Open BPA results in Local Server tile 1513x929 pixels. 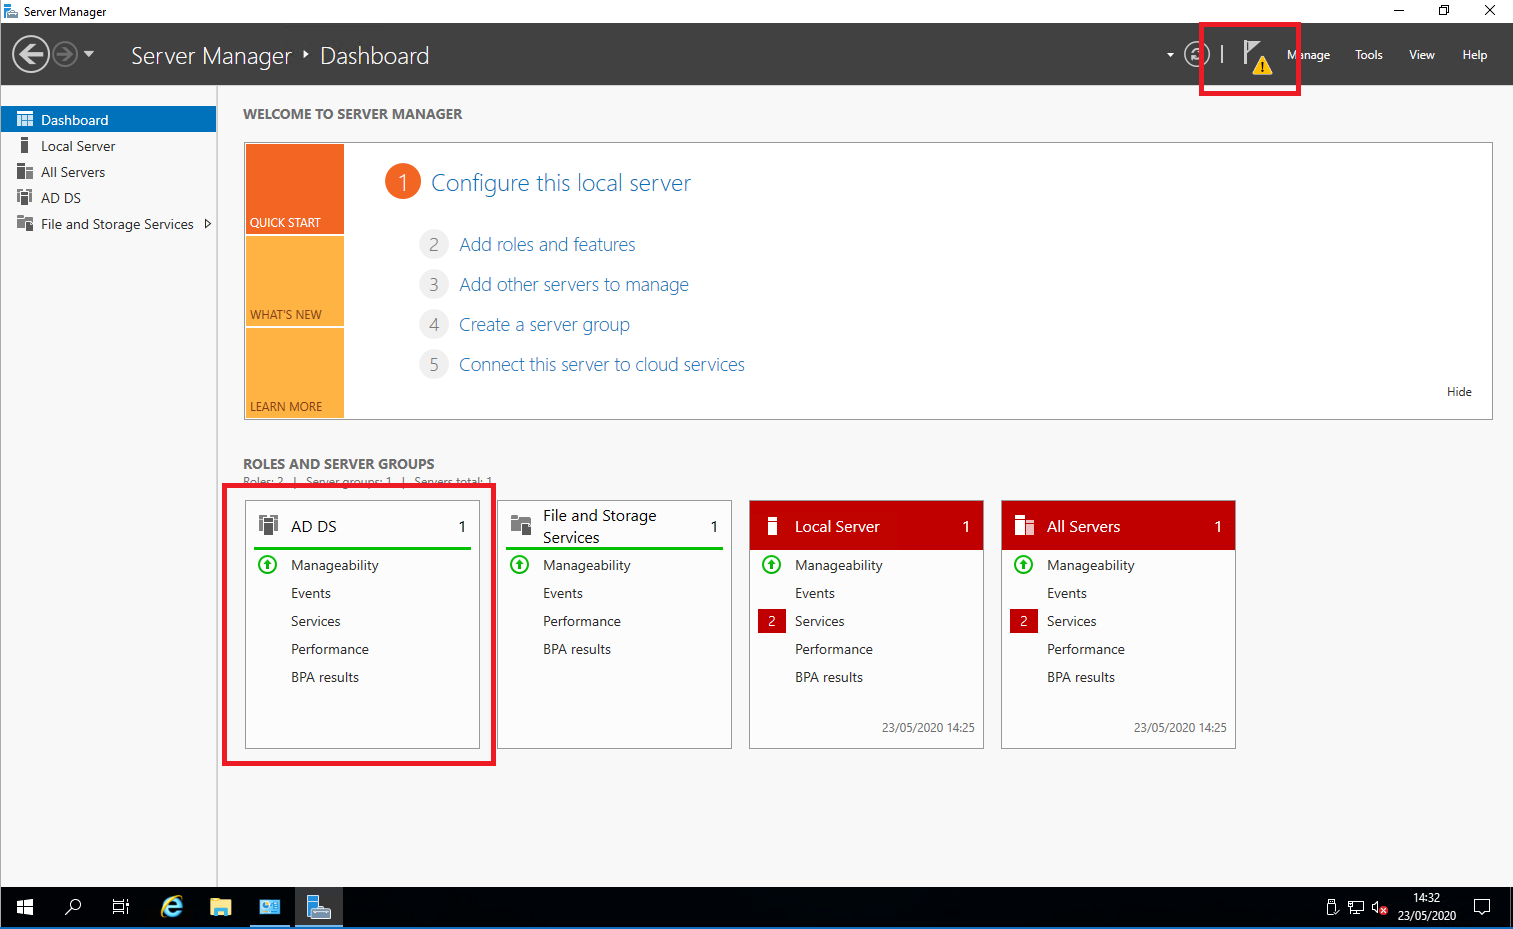coord(829,677)
